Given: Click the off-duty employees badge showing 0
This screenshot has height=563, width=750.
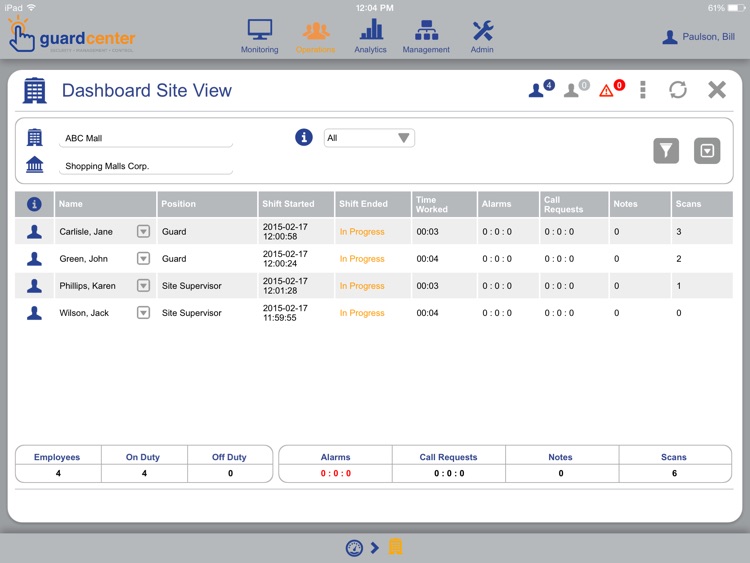Looking at the screenshot, I should tap(575, 90).
